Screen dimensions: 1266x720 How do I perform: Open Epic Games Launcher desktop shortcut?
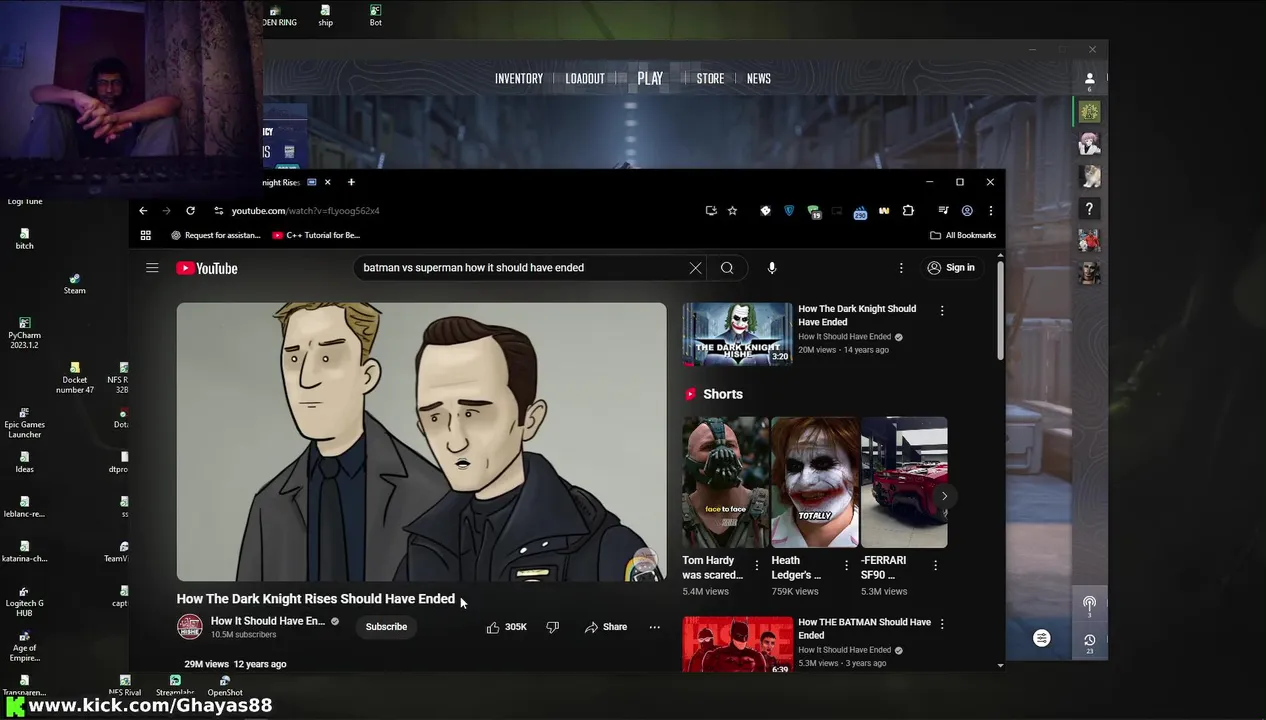tap(24, 423)
